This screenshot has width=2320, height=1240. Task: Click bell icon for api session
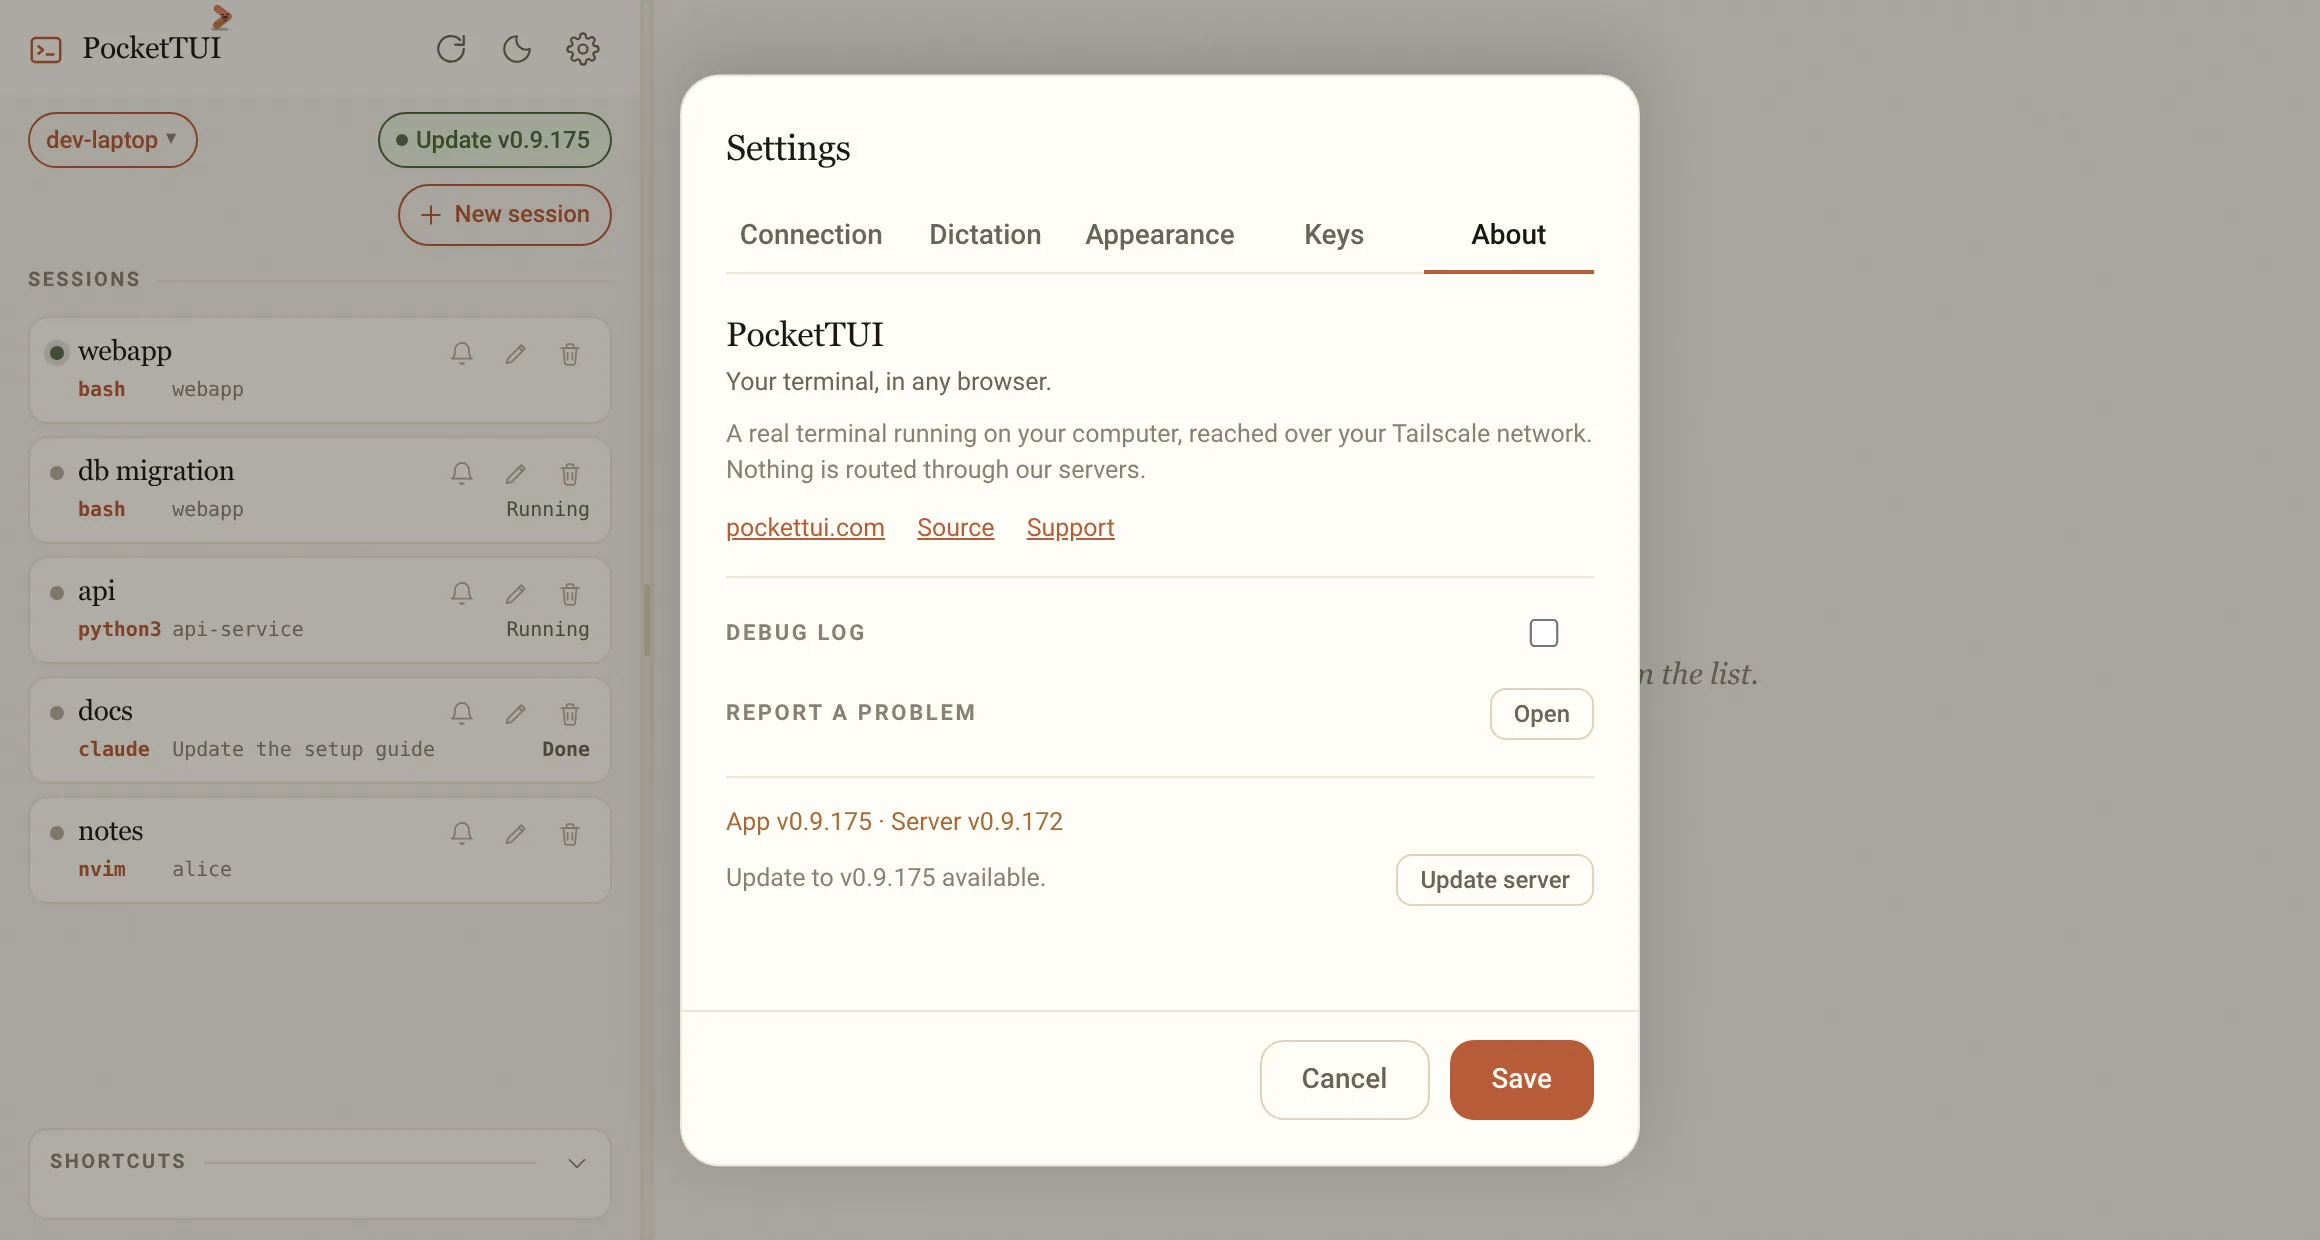pyautogui.click(x=461, y=594)
